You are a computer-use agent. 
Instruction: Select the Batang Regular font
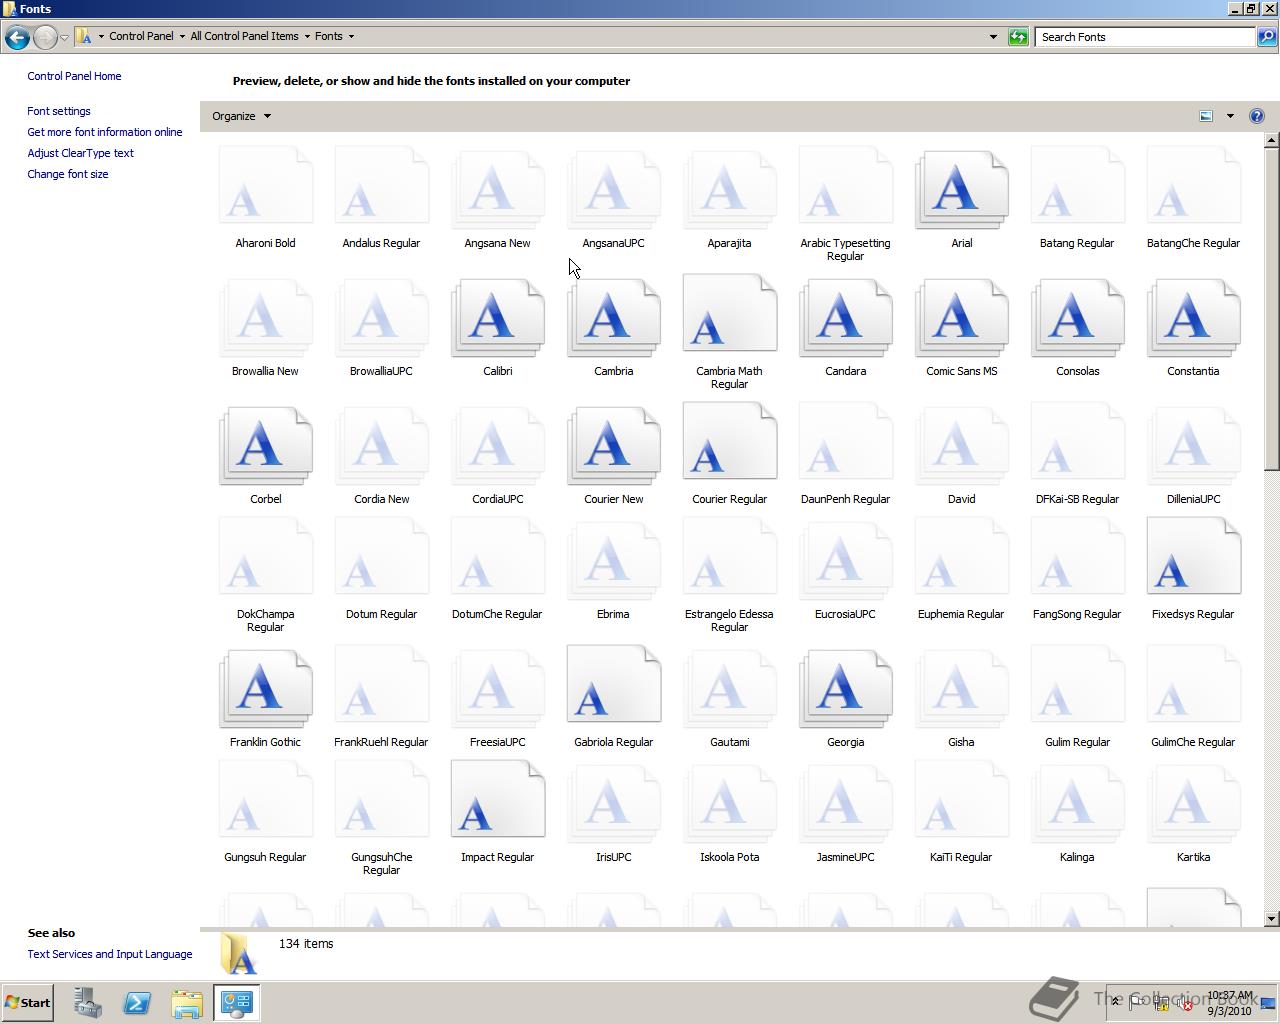(x=1077, y=198)
